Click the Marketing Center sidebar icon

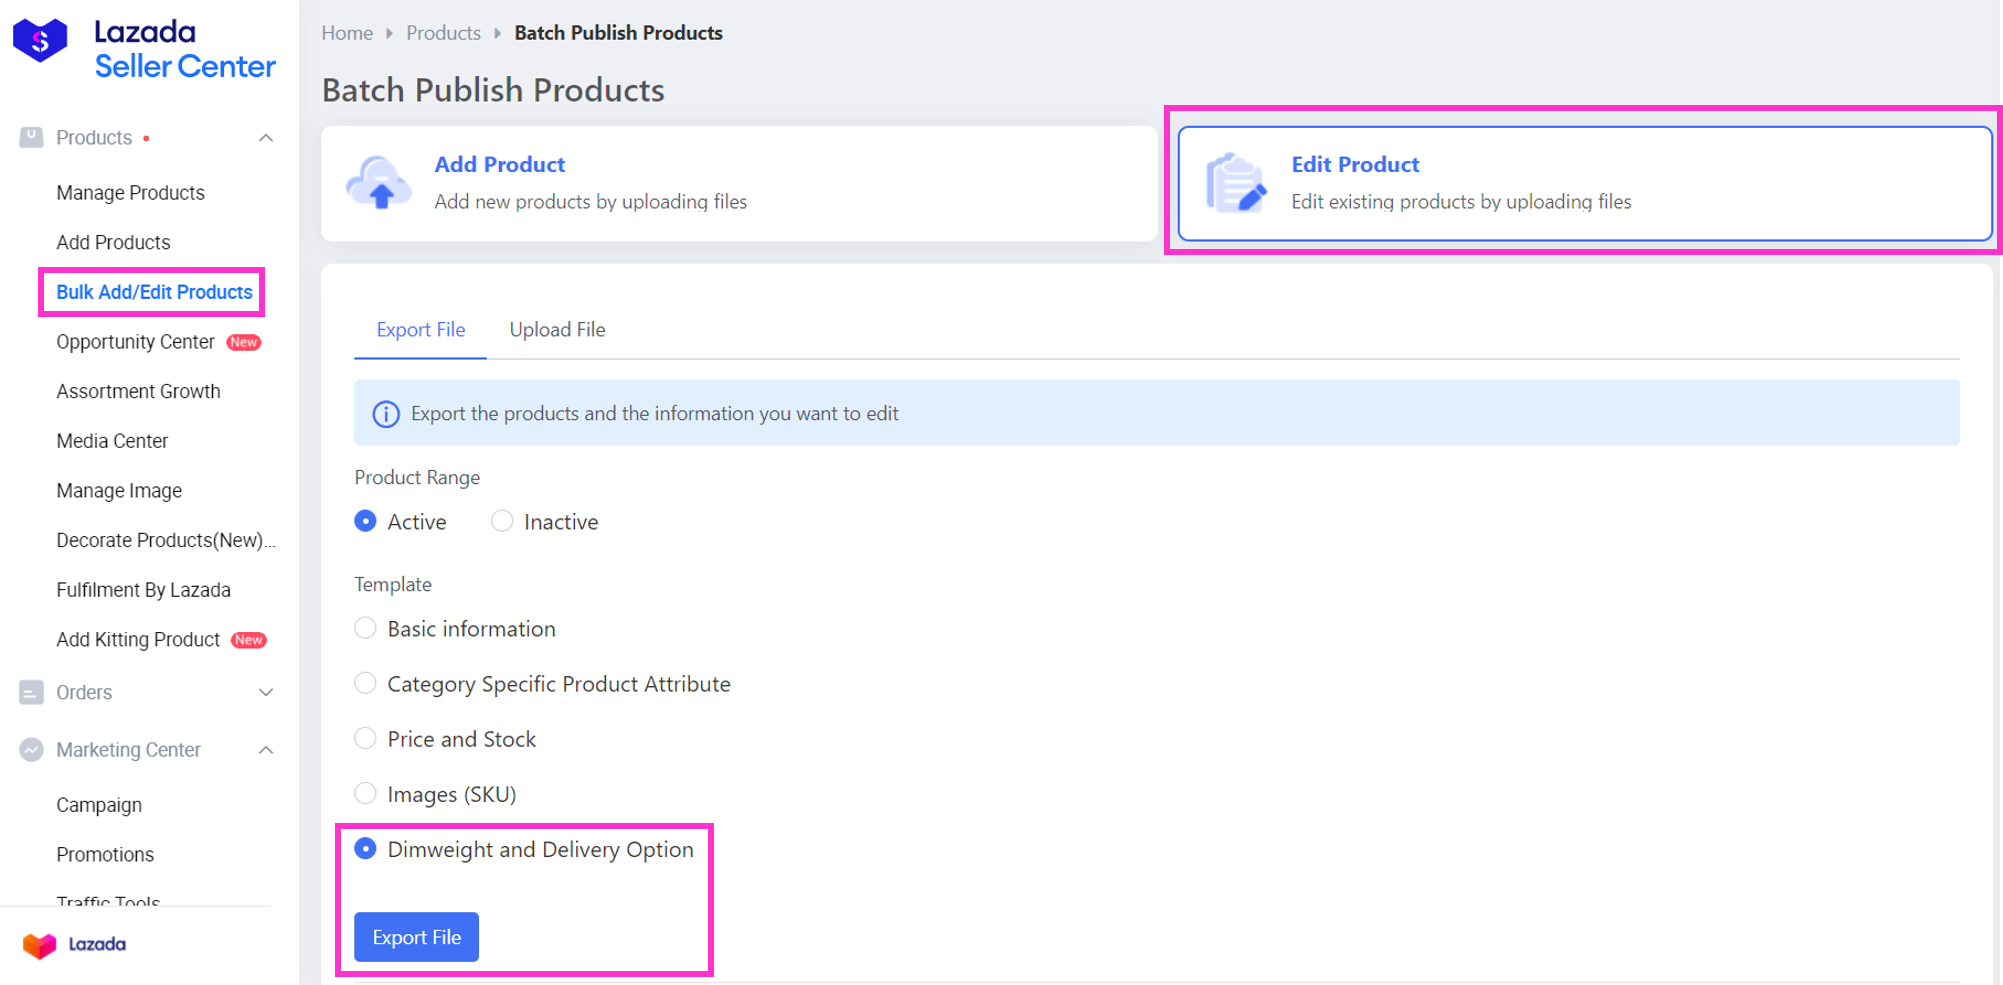[31, 750]
